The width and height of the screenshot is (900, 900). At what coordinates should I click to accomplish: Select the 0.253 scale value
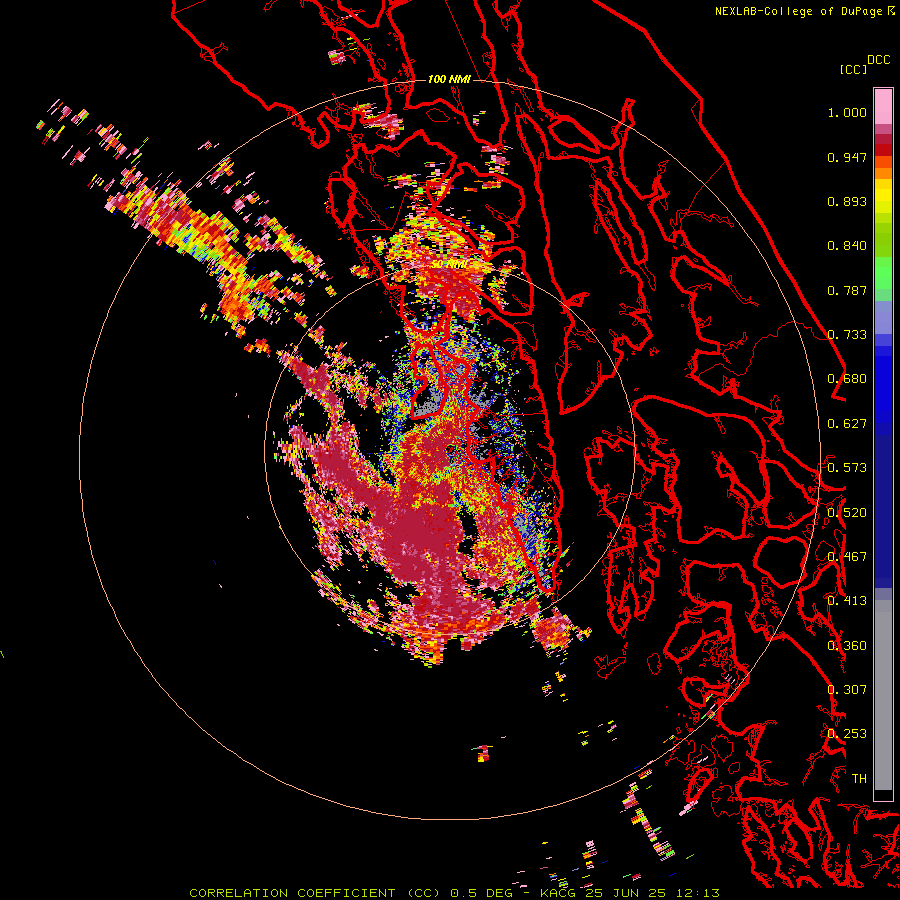(x=847, y=734)
